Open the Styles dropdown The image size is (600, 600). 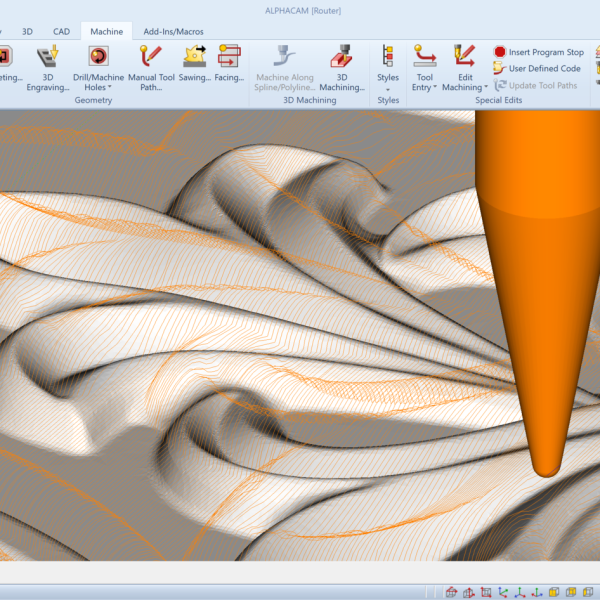pyautogui.click(x=388, y=88)
